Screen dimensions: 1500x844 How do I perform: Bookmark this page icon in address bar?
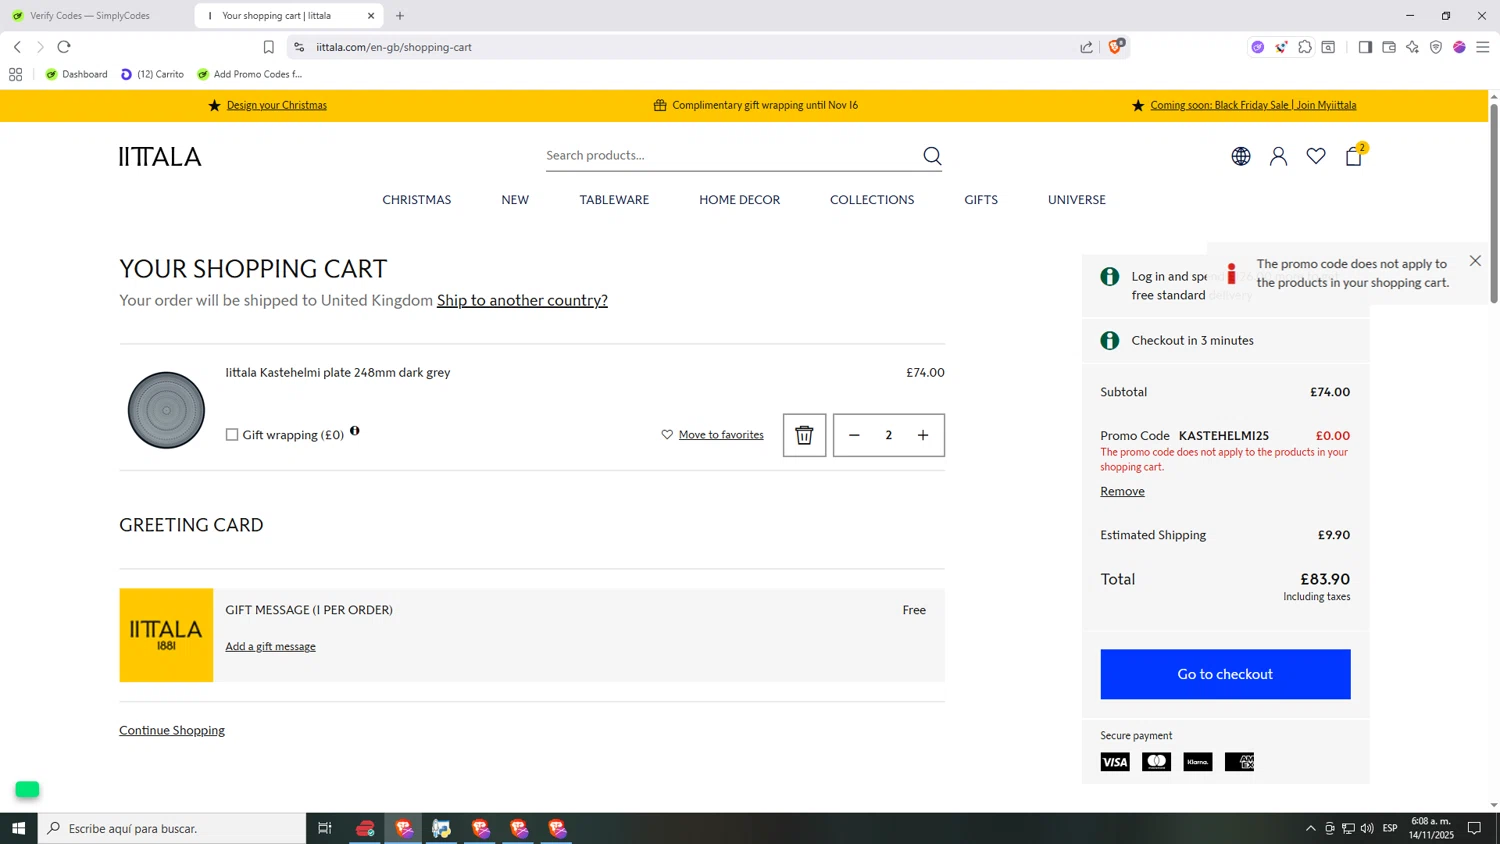click(x=268, y=47)
